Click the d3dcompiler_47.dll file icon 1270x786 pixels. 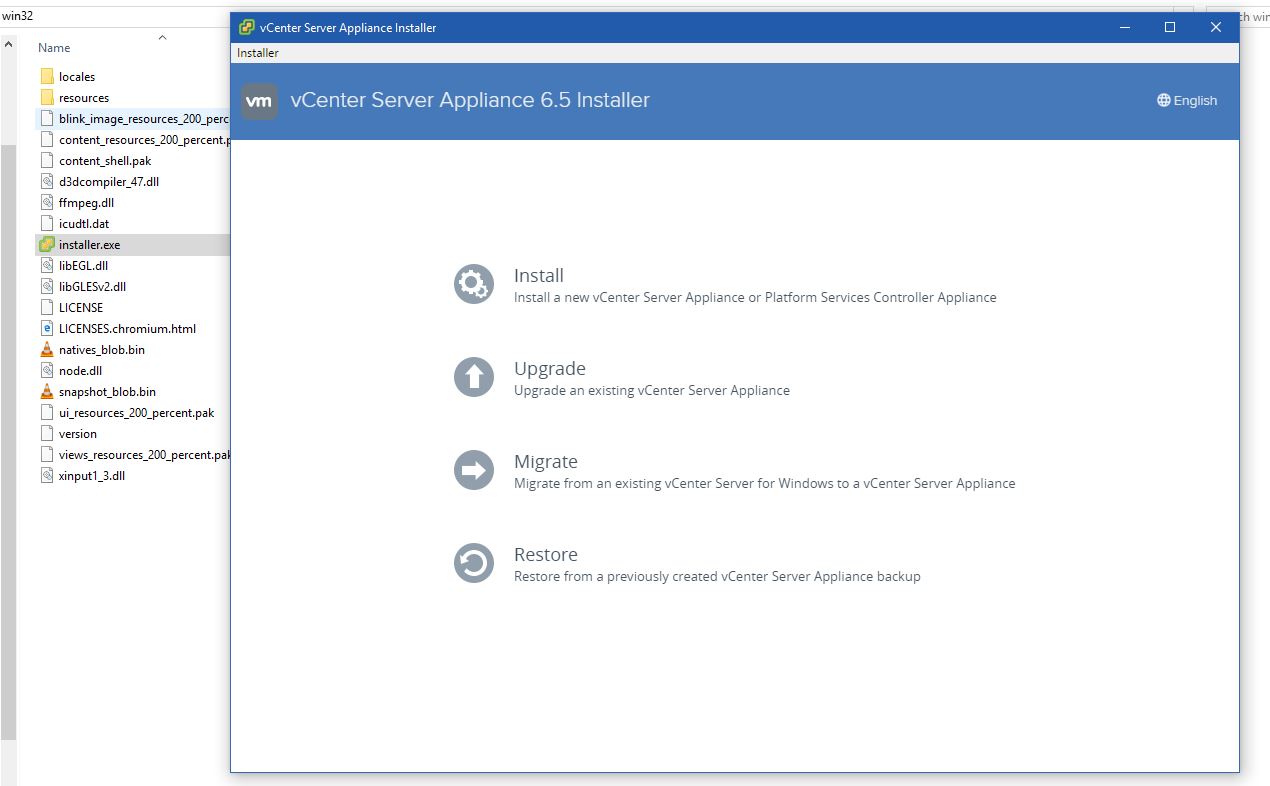click(x=47, y=181)
